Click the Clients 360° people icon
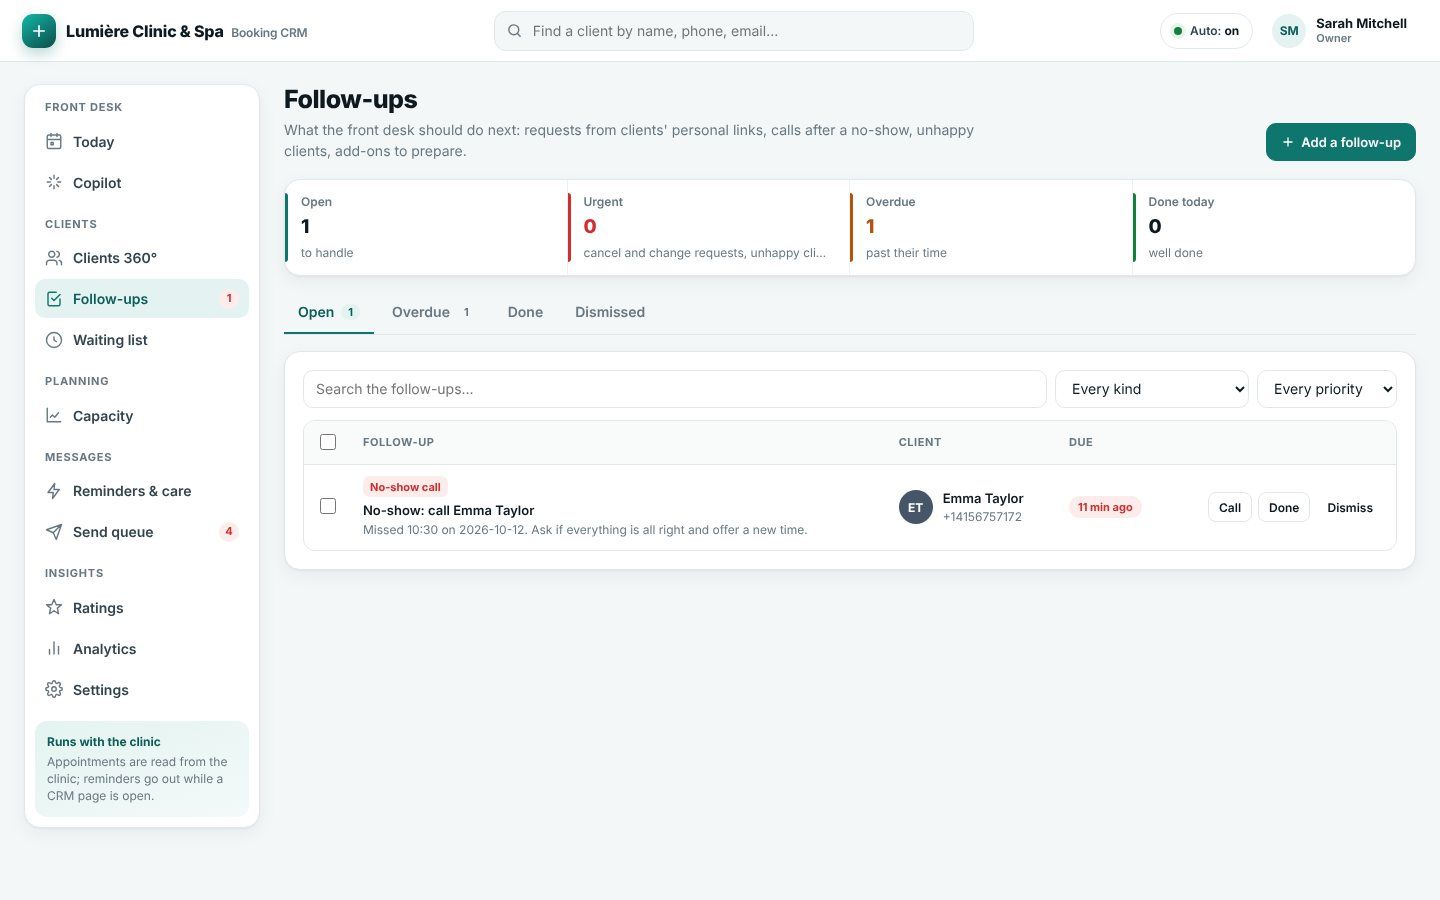Image resolution: width=1440 pixels, height=900 pixels. [54, 258]
